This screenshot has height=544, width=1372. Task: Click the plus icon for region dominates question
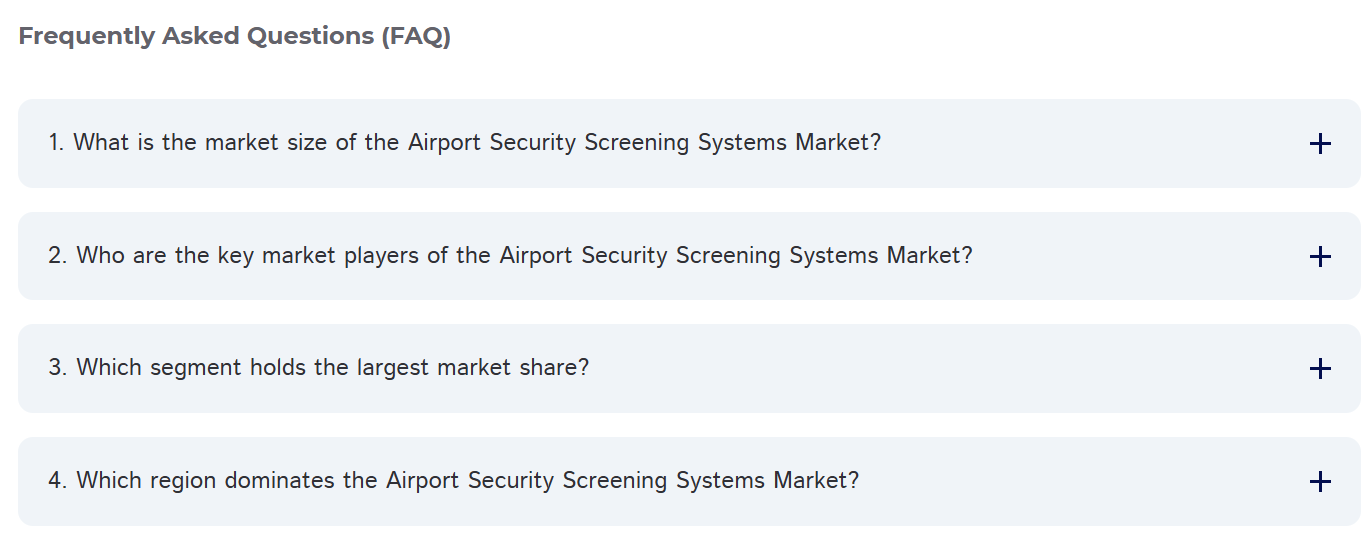[1320, 482]
